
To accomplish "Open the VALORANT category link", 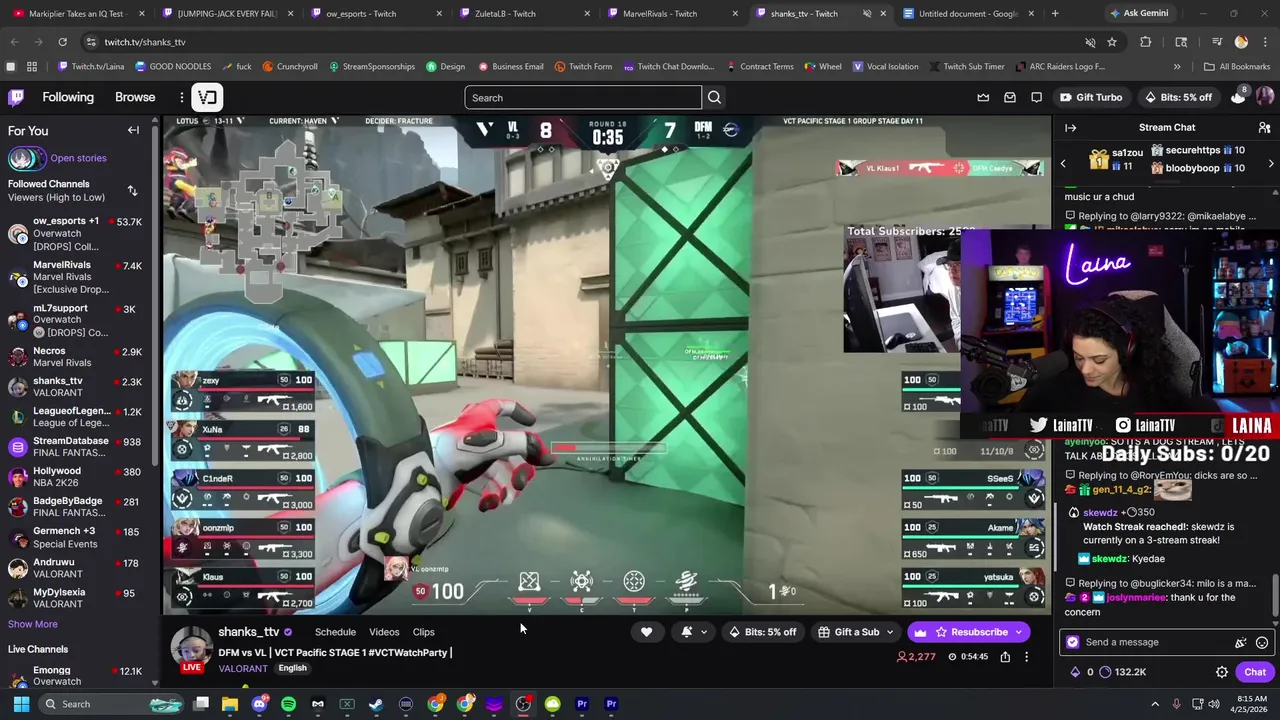I will click(x=243, y=669).
